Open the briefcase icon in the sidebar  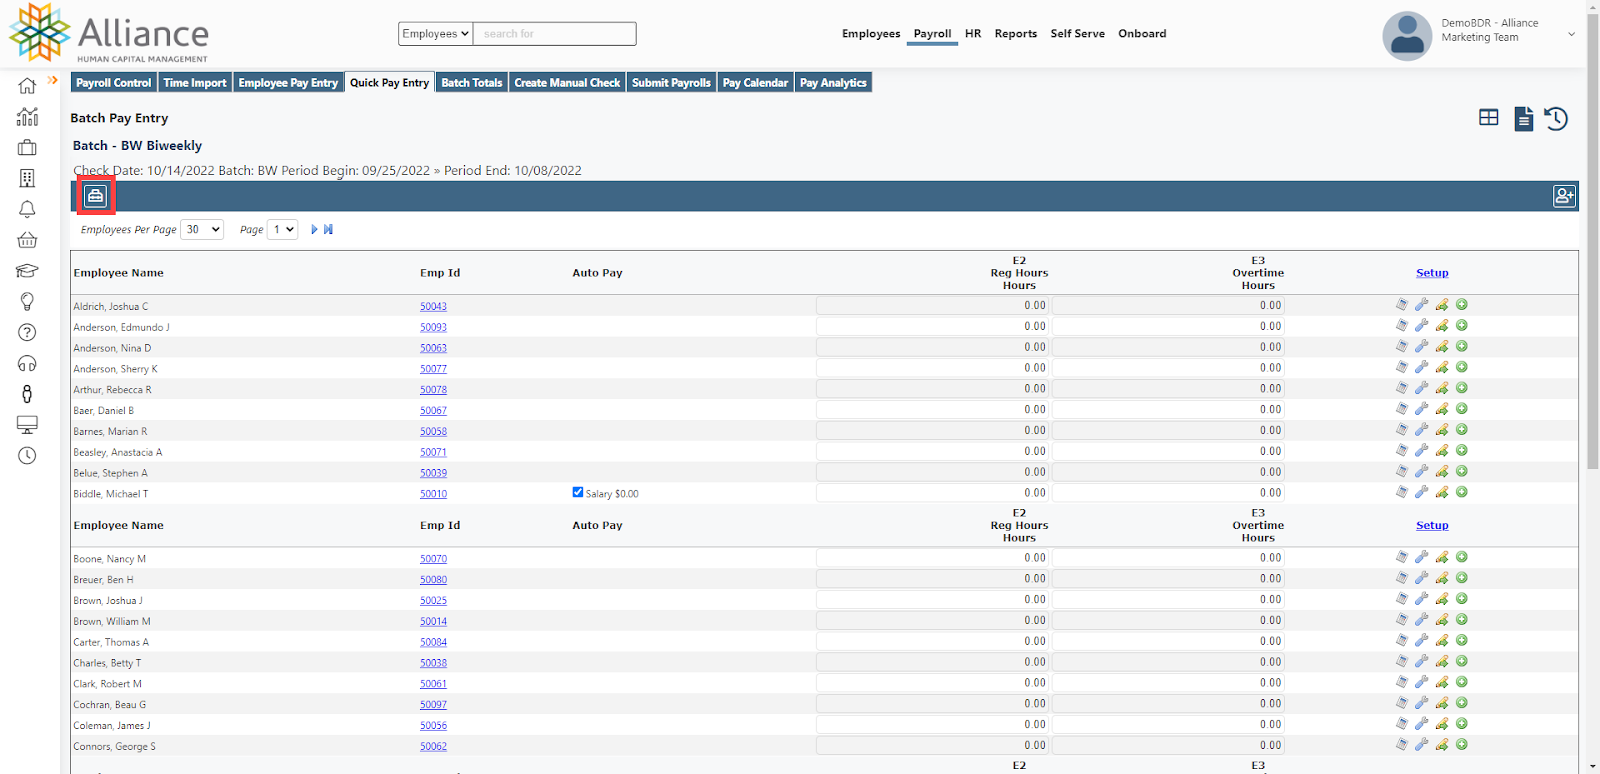click(x=27, y=148)
